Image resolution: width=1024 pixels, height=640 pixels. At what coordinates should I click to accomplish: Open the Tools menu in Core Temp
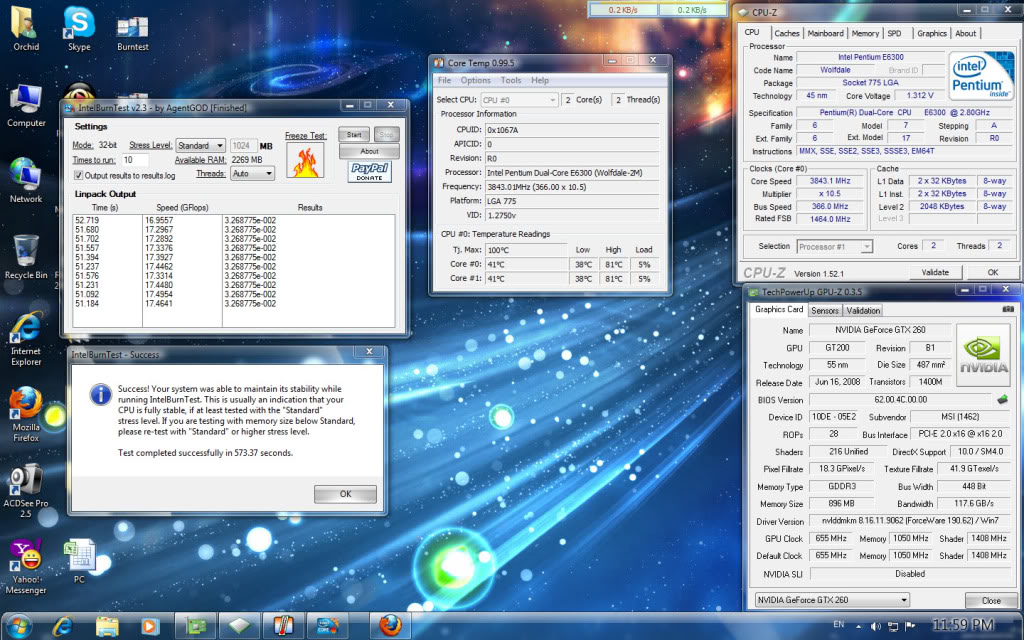coord(511,80)
